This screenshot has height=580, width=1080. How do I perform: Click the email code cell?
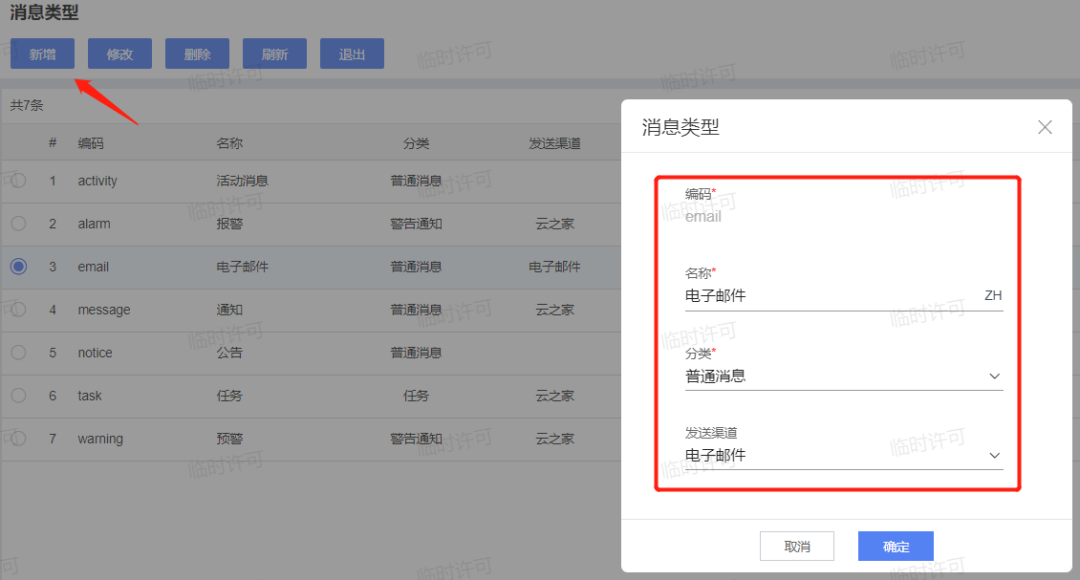[93, 267]
